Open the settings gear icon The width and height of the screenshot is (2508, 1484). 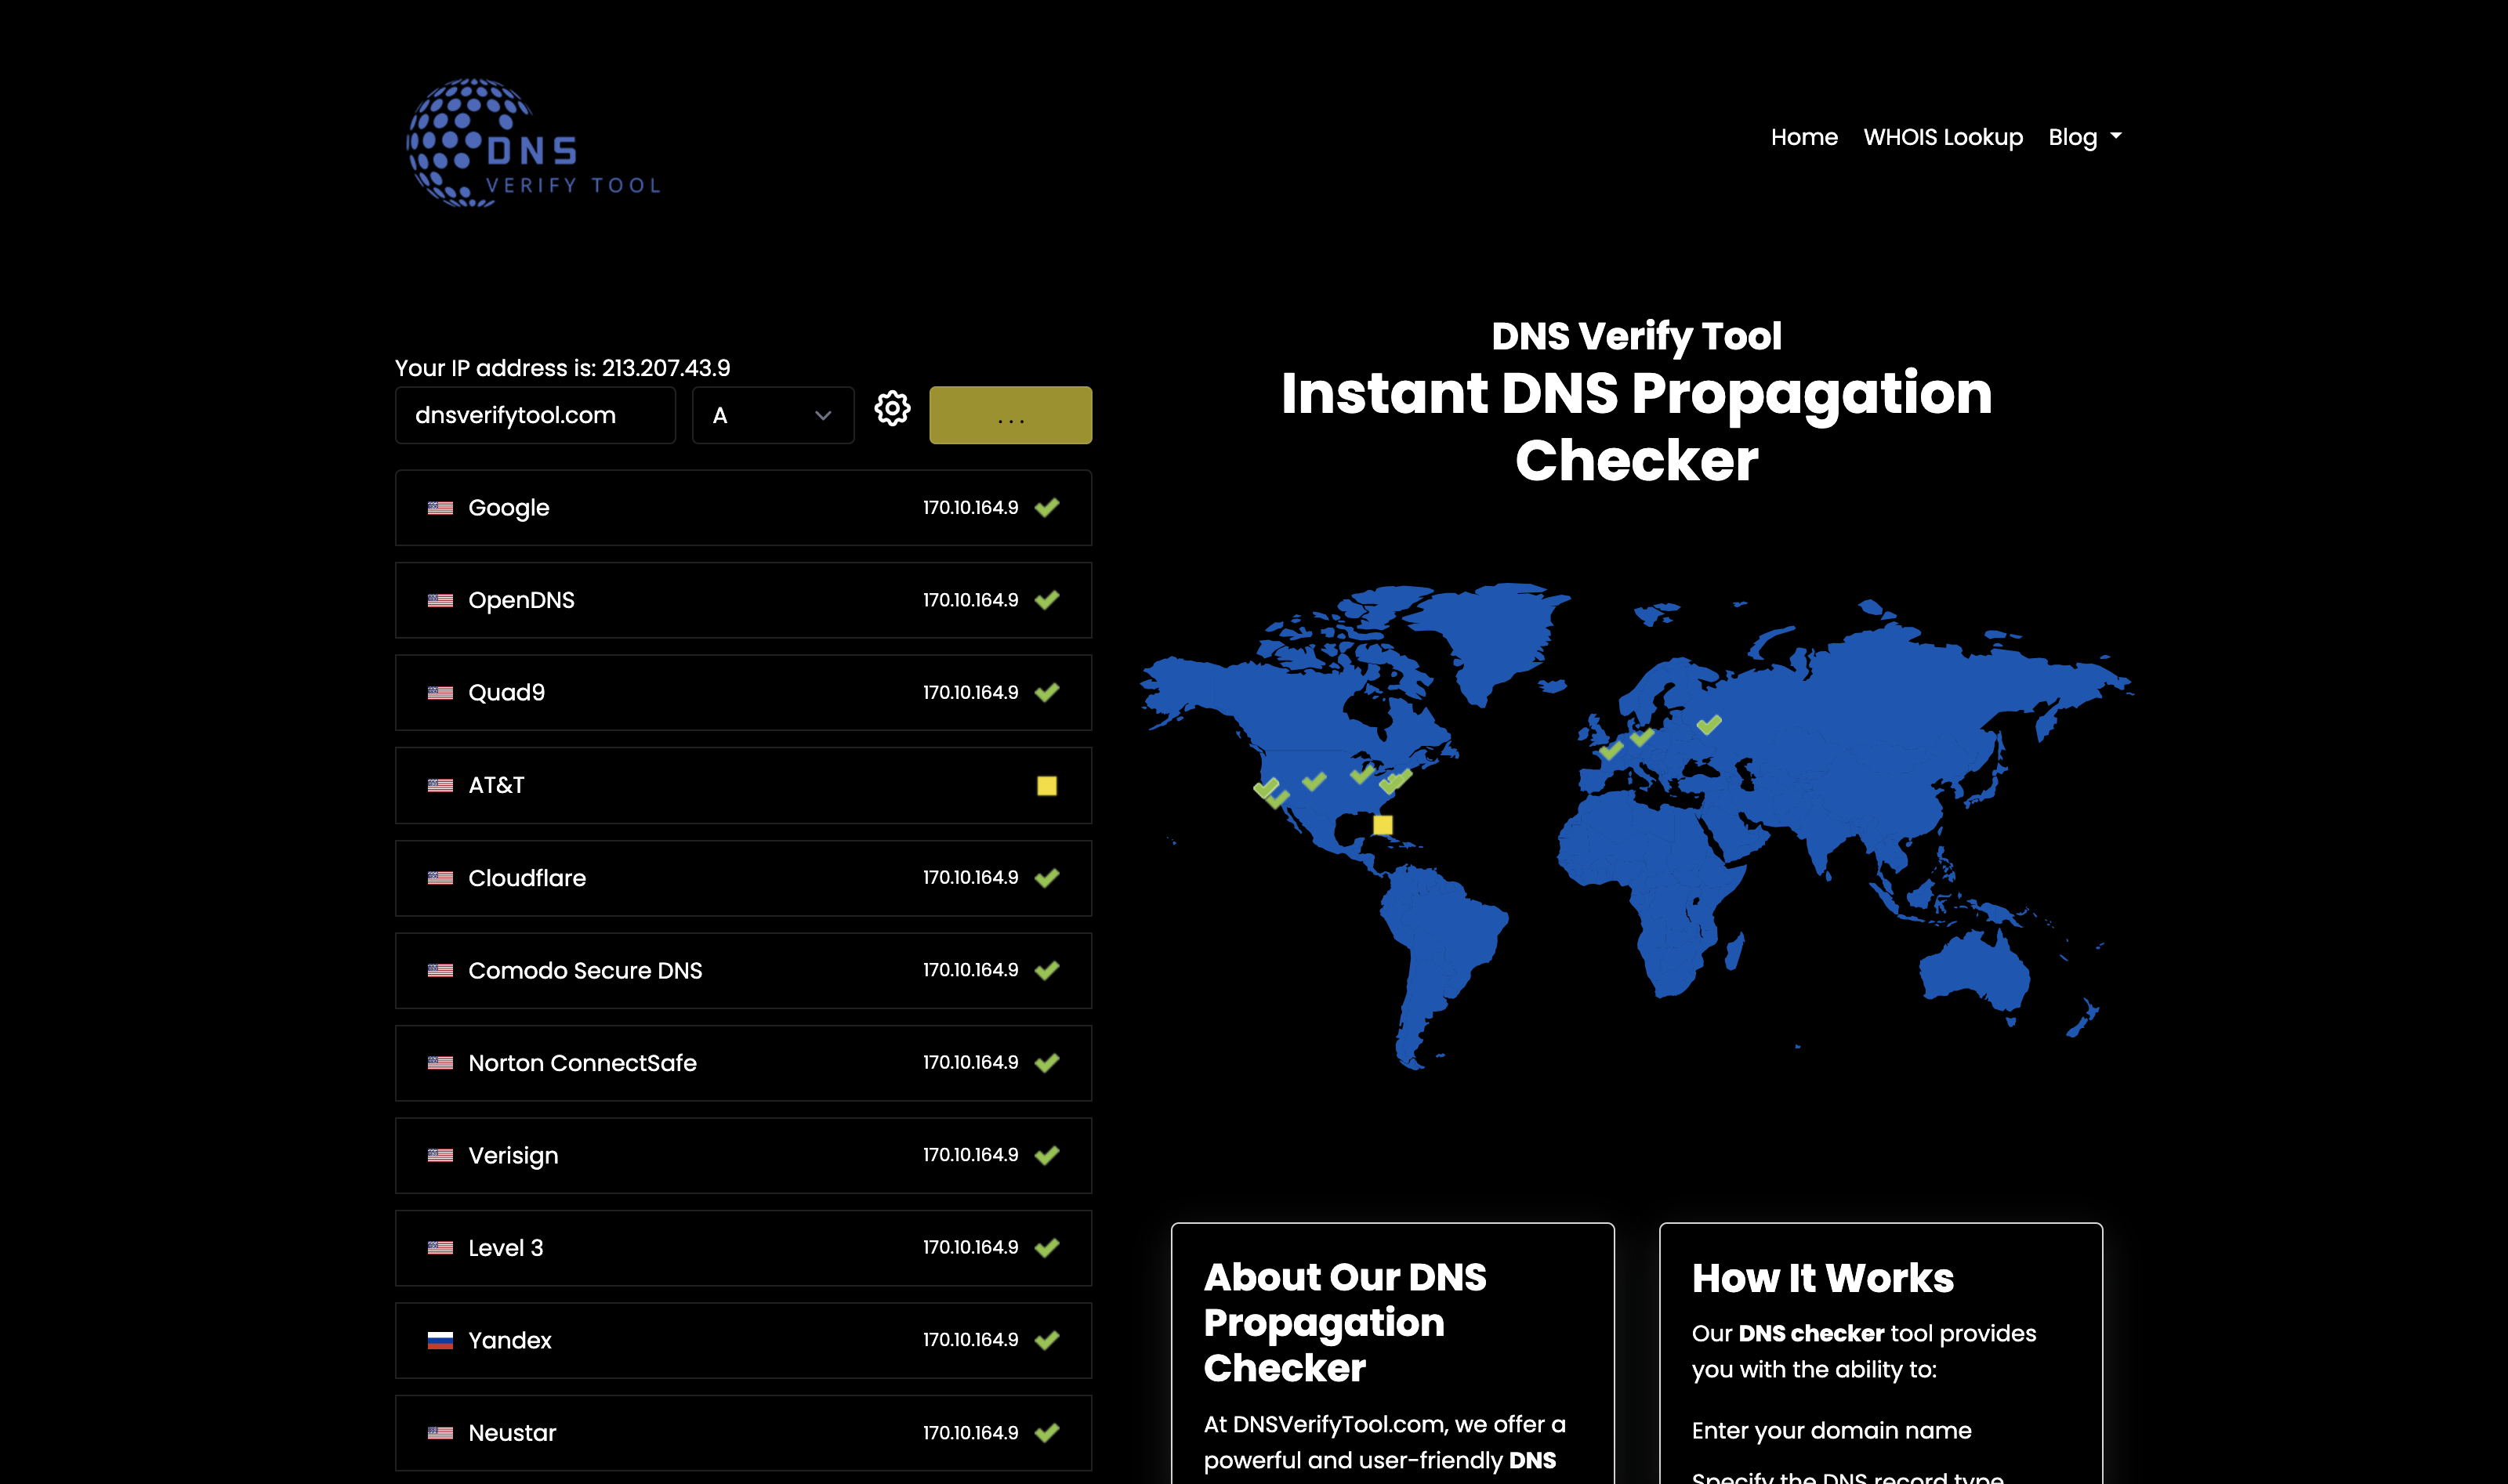pyautogui.click(x=892, y=409)
